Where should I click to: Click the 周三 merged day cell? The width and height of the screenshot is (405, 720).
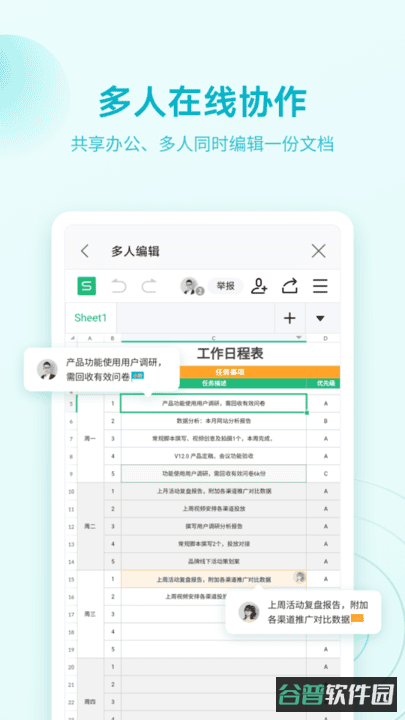coord(90,614)
